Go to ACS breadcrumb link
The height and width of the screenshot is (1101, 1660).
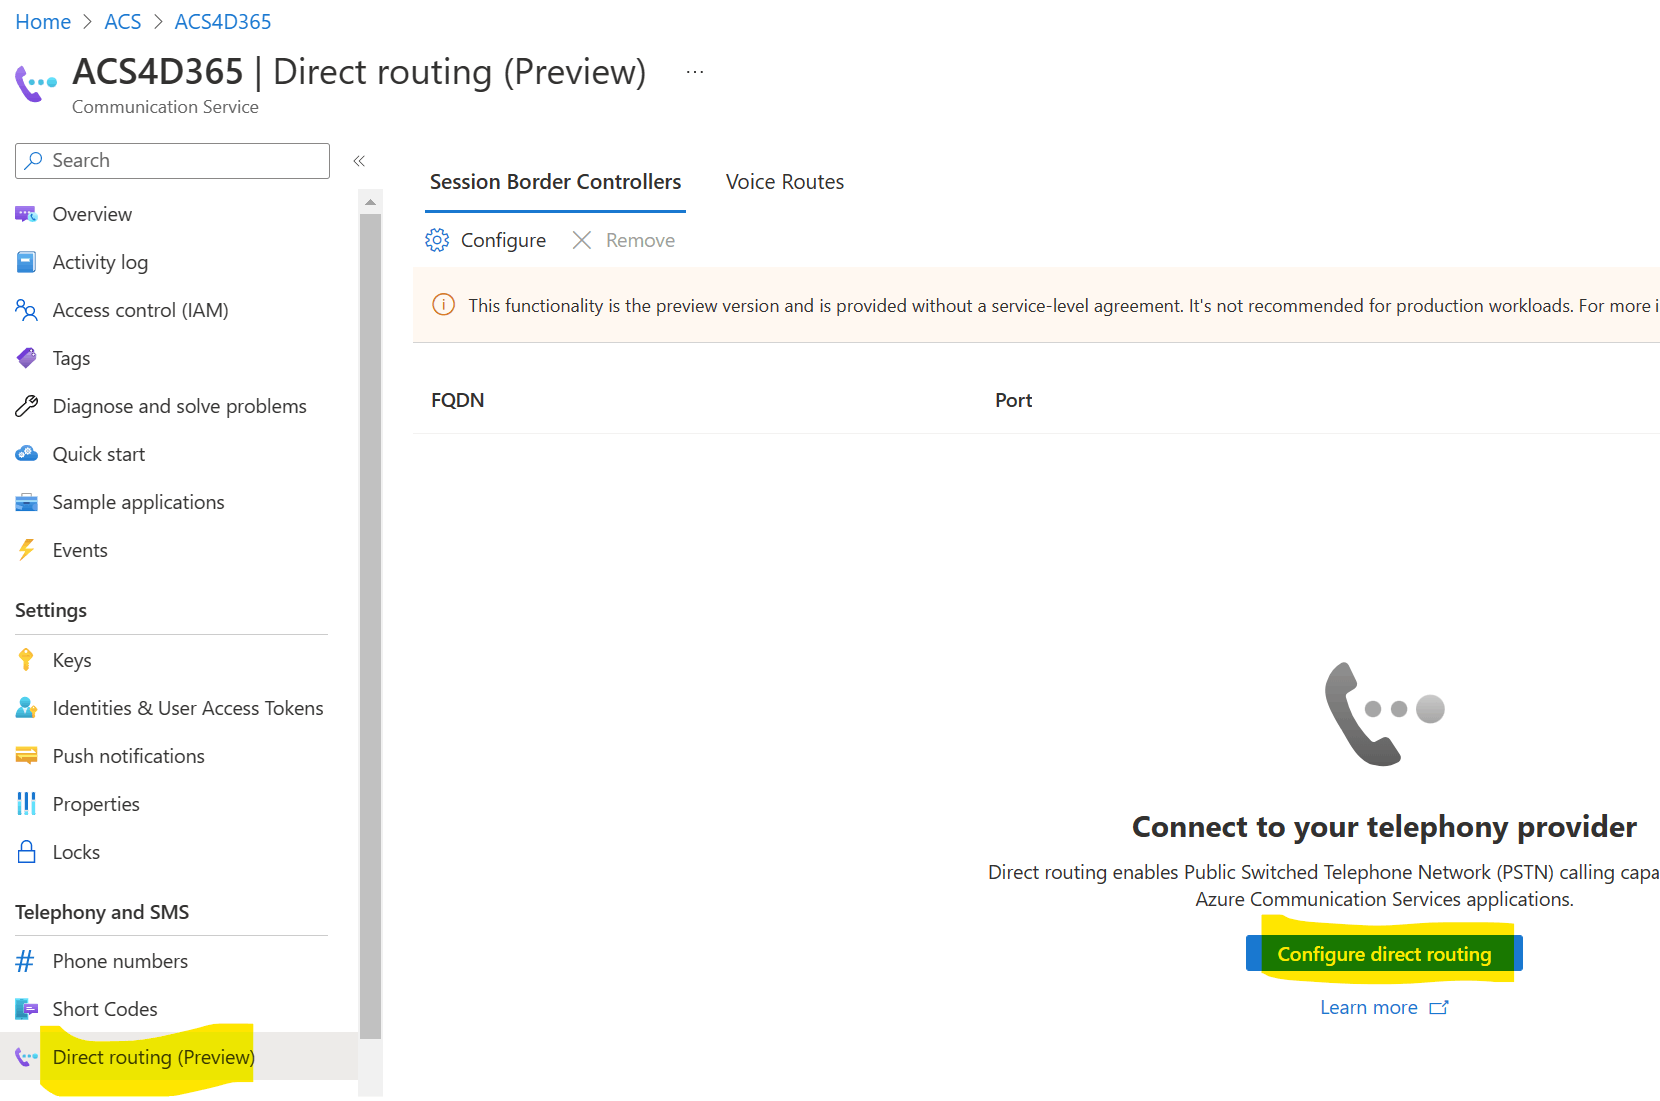[123, 21]
